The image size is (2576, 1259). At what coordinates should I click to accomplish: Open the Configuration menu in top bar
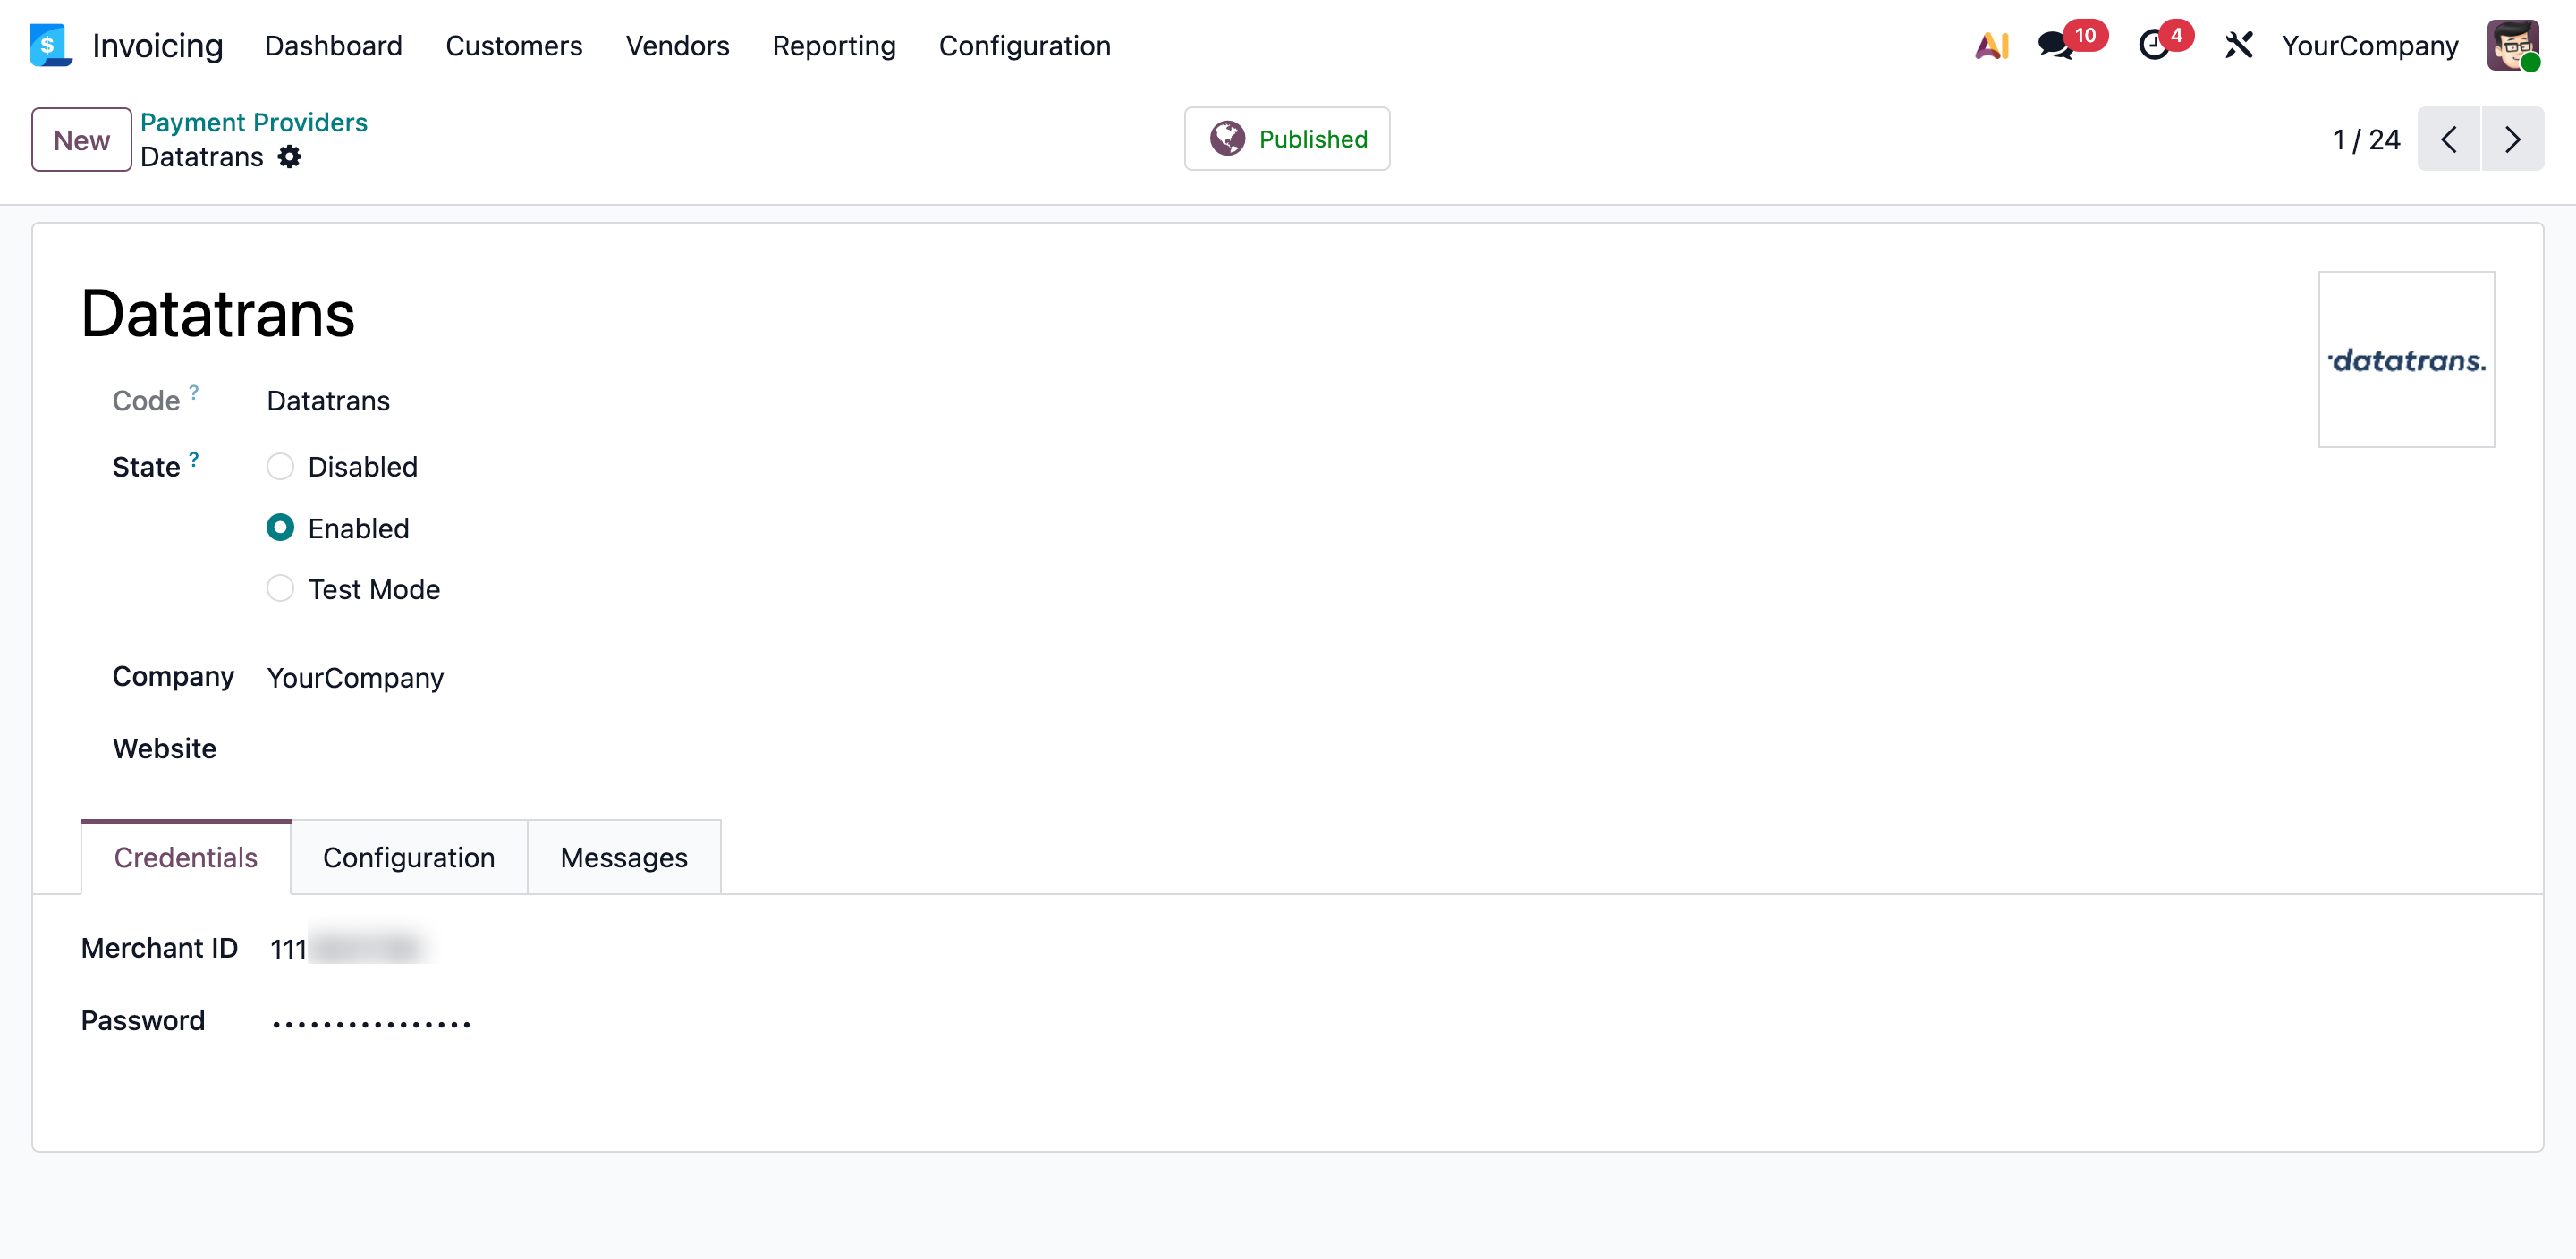pos(1024,45)
